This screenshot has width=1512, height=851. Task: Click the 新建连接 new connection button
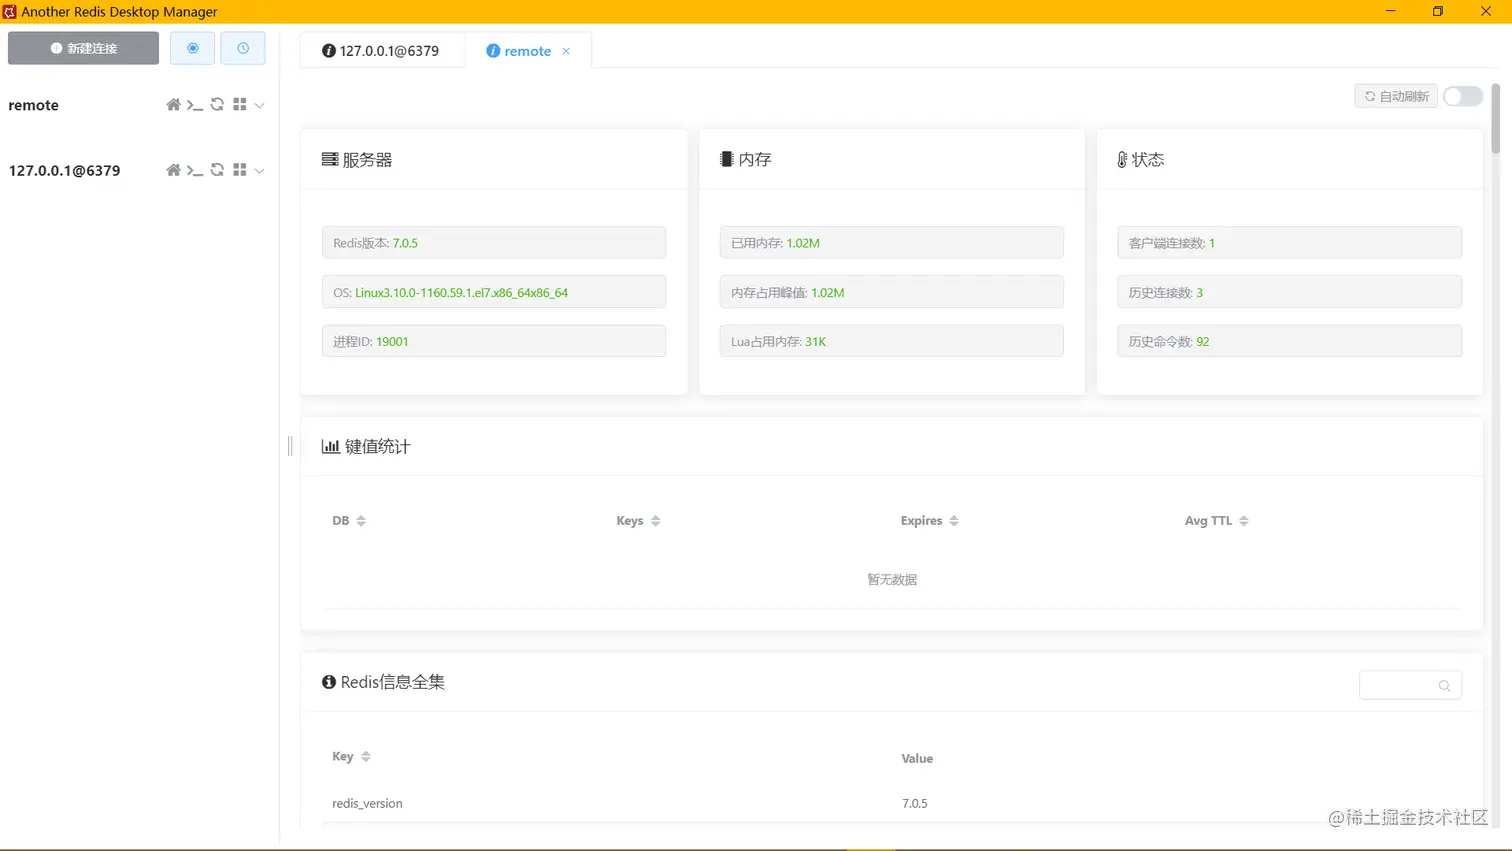coord(83,48)
